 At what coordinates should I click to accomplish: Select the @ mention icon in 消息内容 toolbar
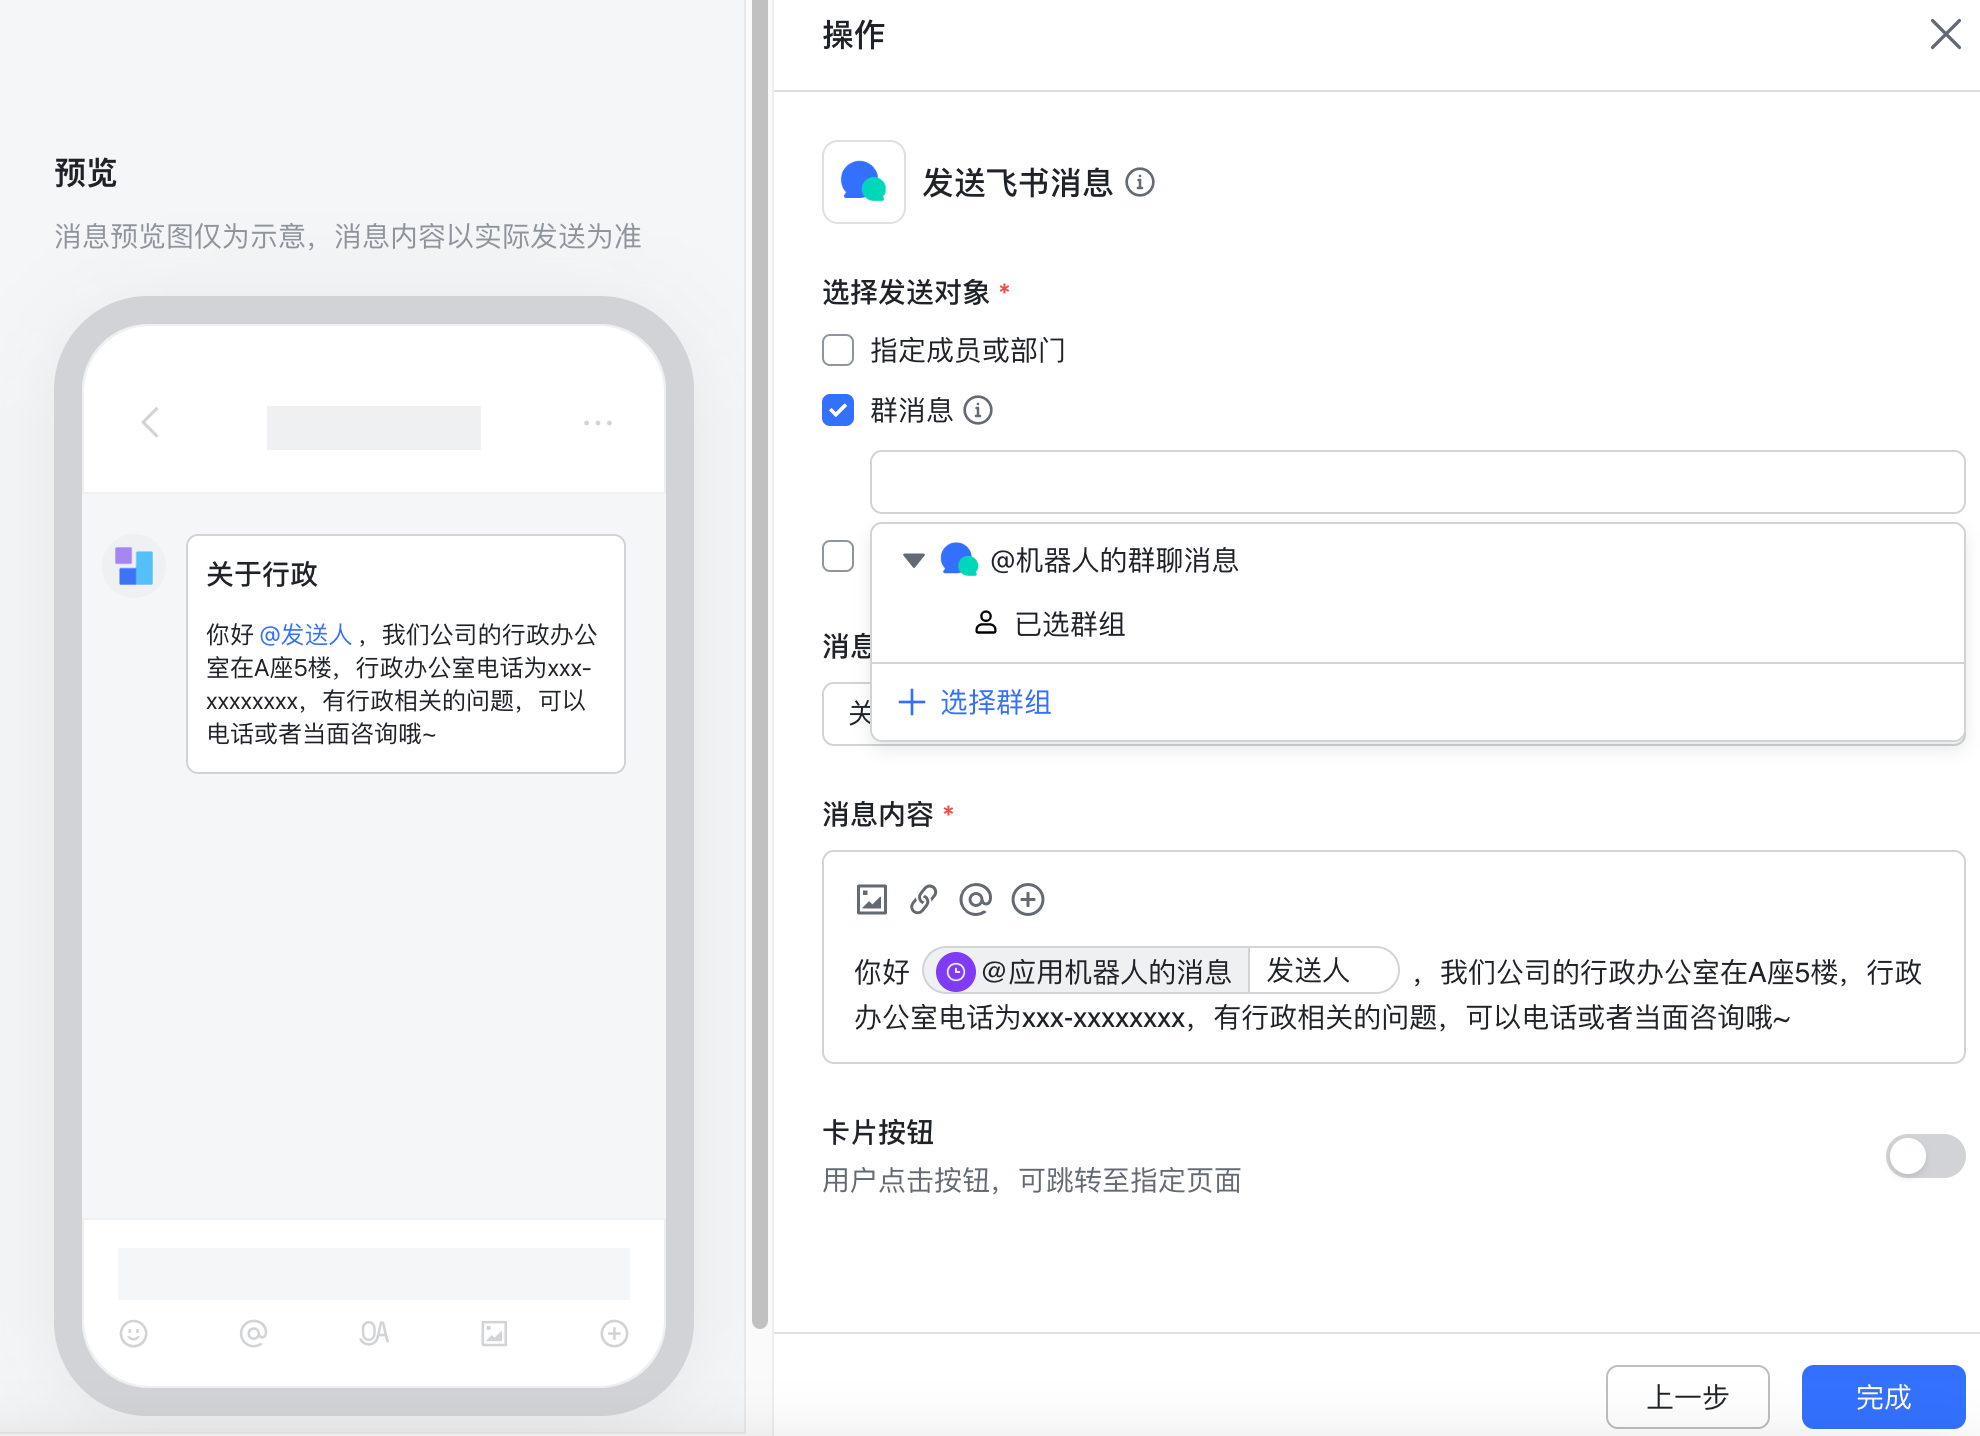[975, 899]
